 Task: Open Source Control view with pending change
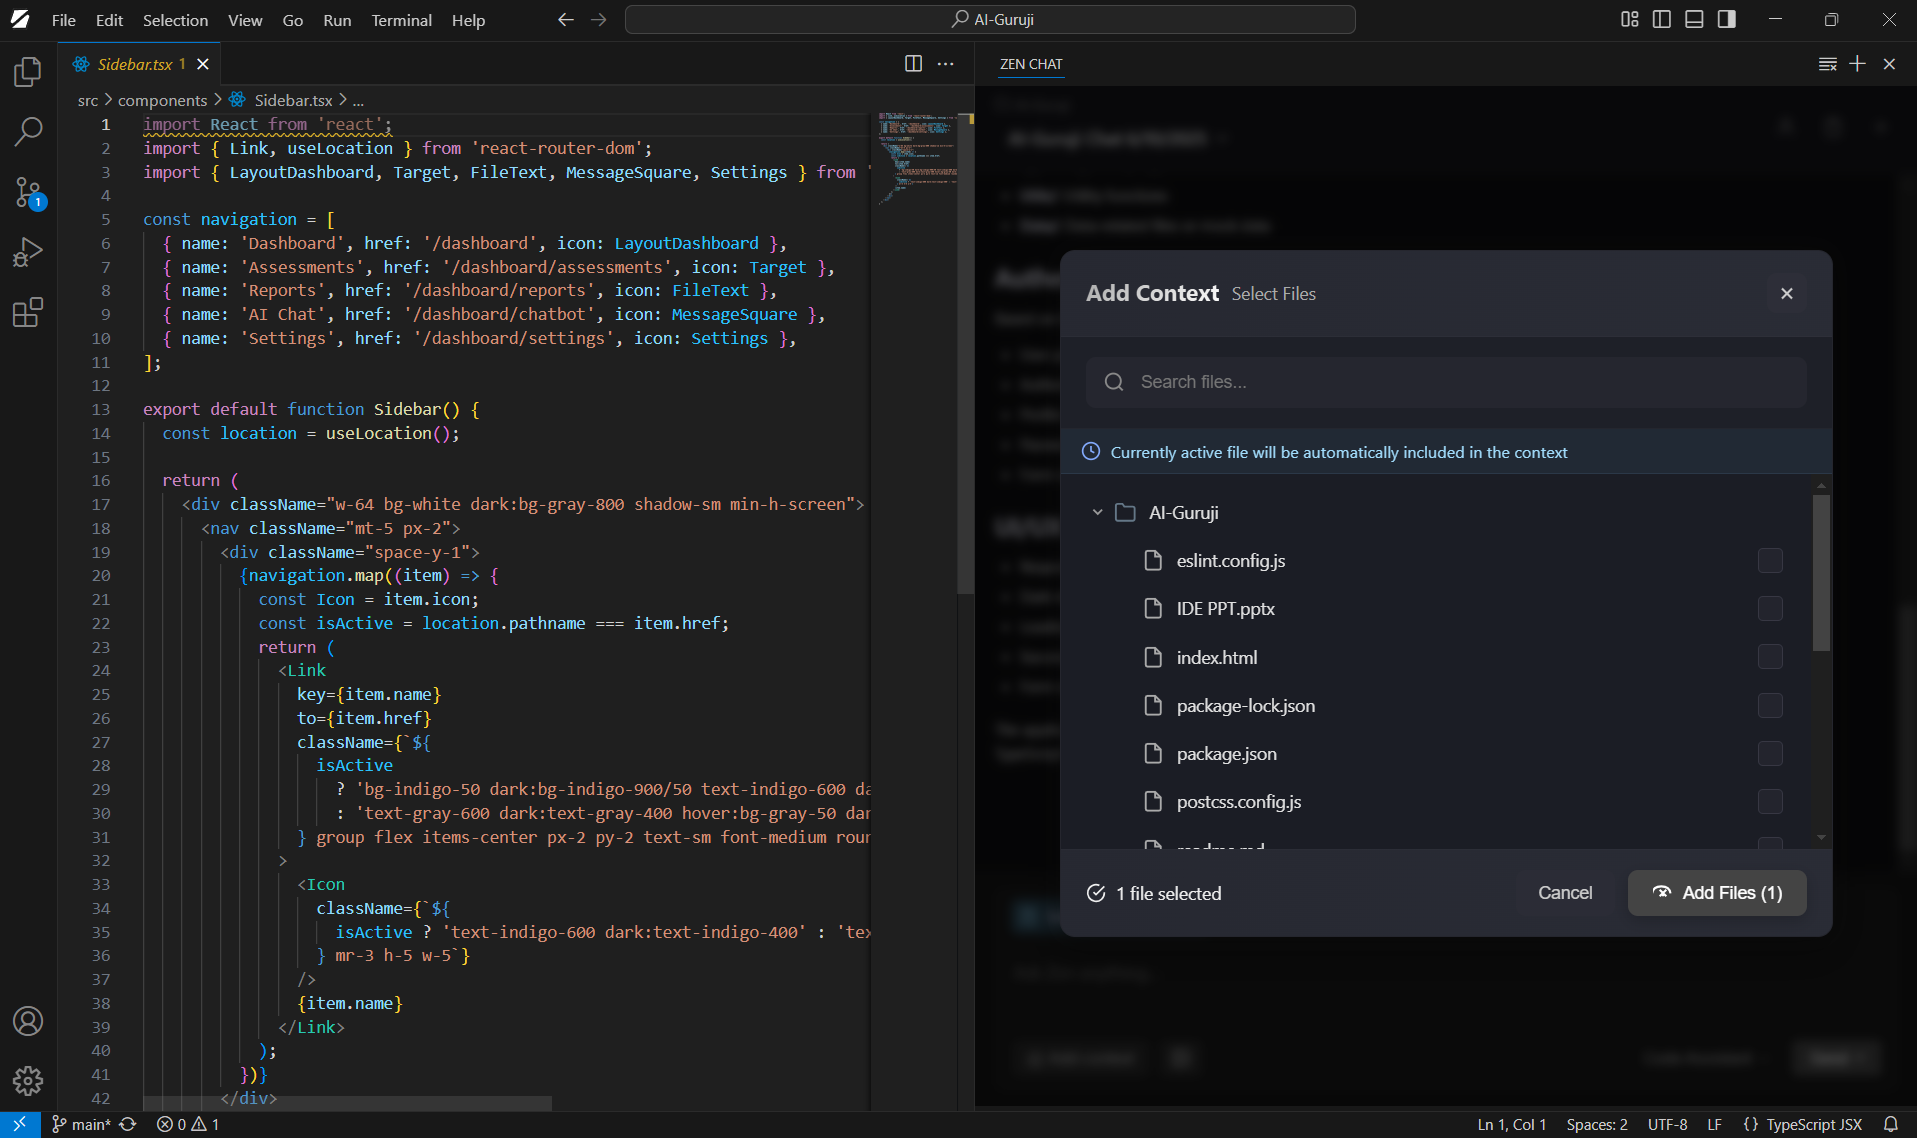click(x=28, y=192)
